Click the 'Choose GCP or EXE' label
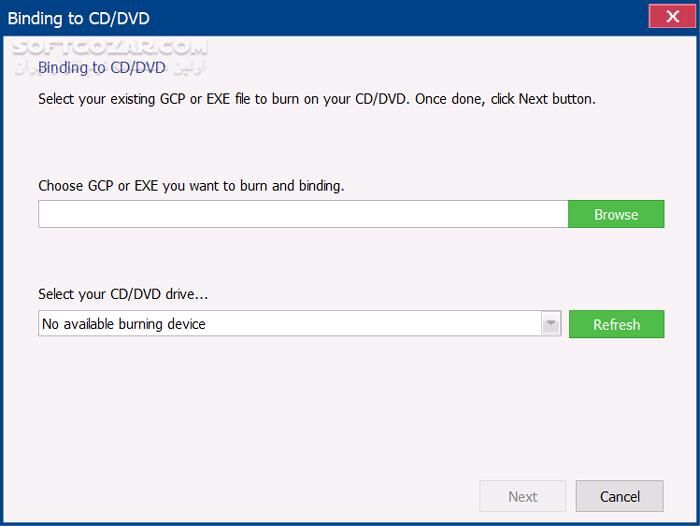Image resolution: width=700 pixels, height=526 pixels. [191, 185]
